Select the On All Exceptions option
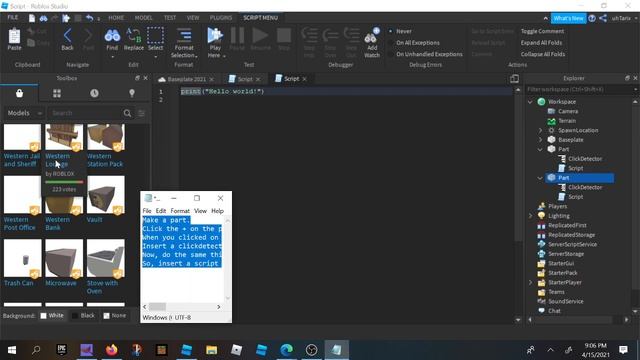Image resolution: width=640 pixels, height=360 pixels. 414,42
